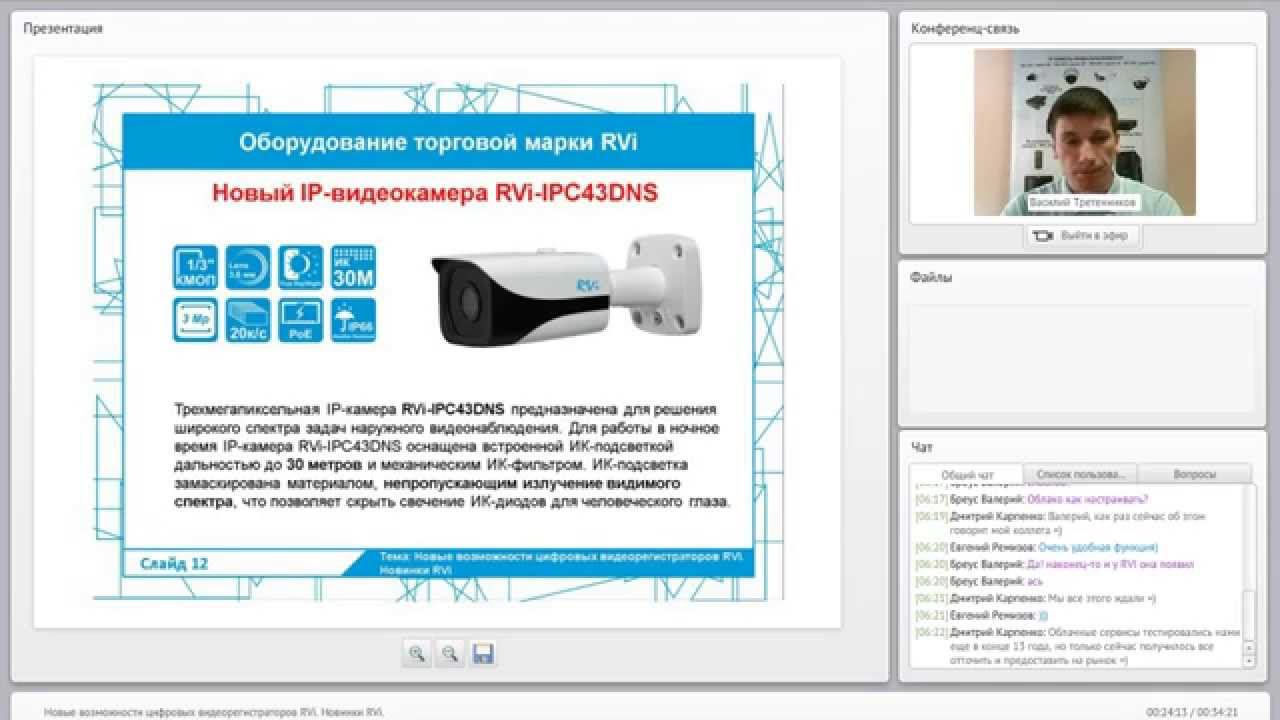
Task: Click the 20к/с frame rate icon
Action: (x=248, y=320)
